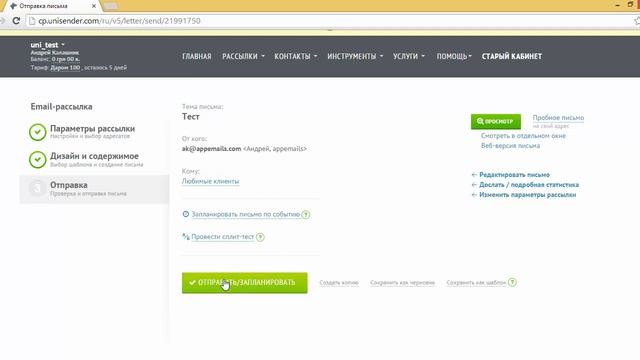Select the Отправка step
Screen dimensions: 640x360
coord(94,189)
